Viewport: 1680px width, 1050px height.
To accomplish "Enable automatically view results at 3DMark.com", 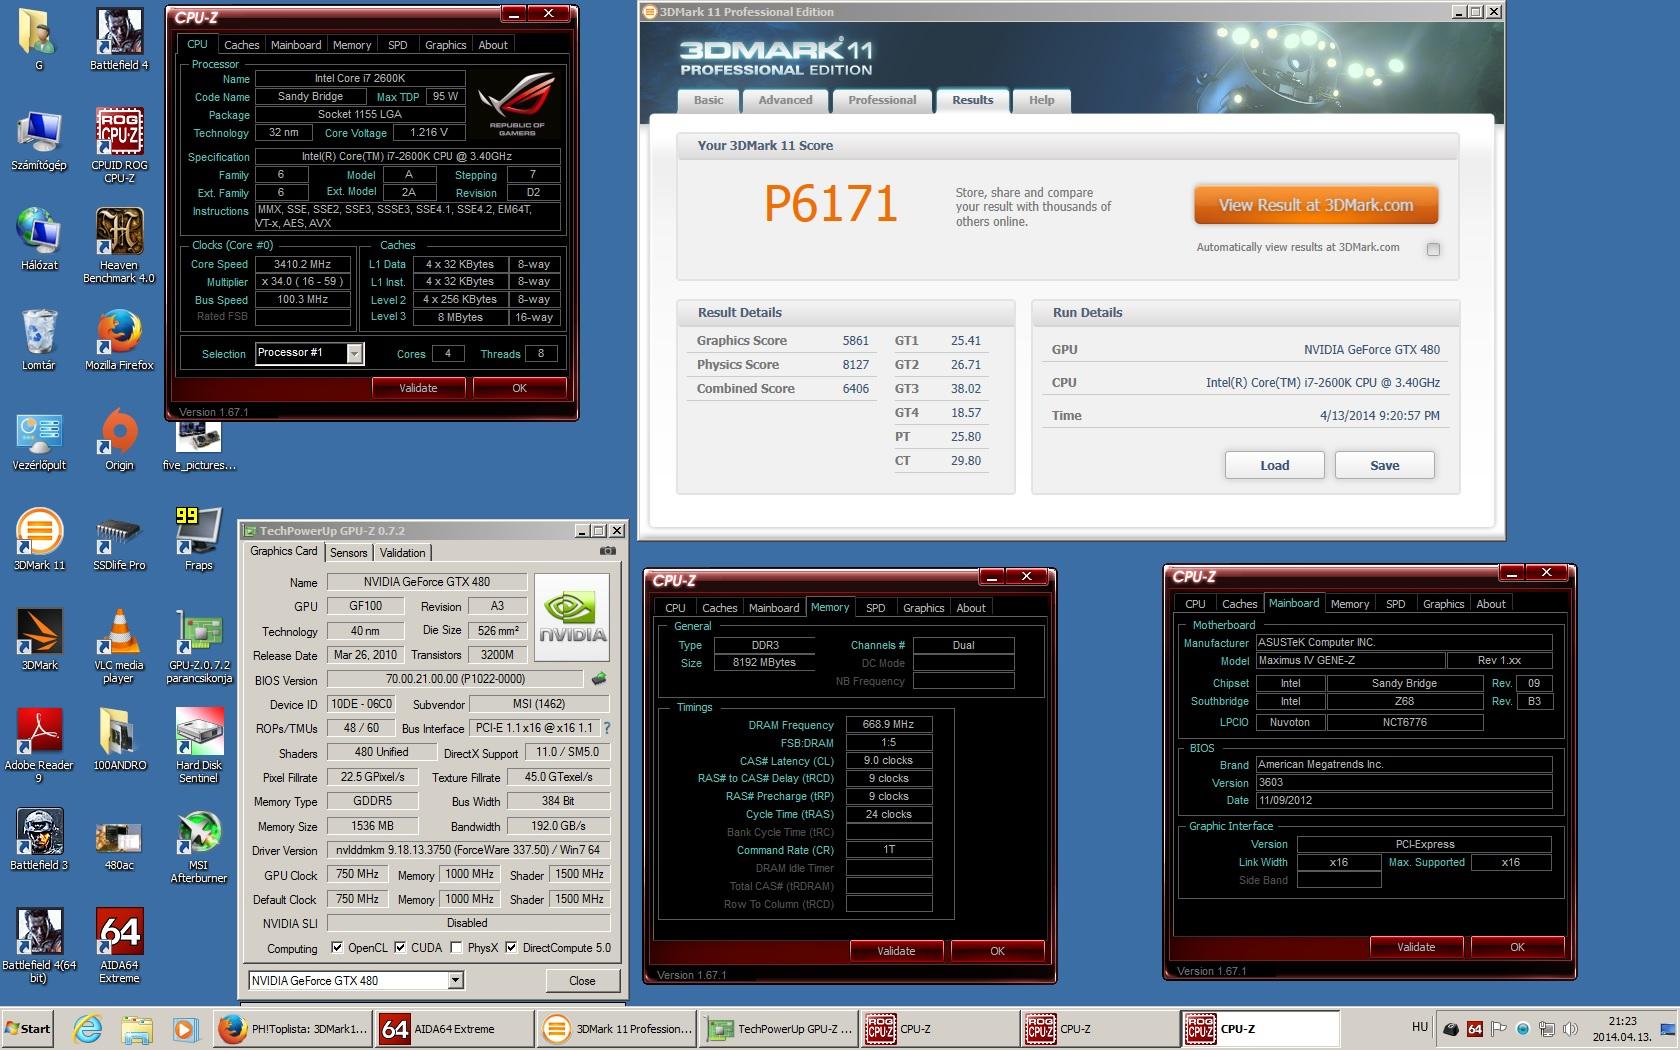I will pyautogui.click(x=1433, y=249).
